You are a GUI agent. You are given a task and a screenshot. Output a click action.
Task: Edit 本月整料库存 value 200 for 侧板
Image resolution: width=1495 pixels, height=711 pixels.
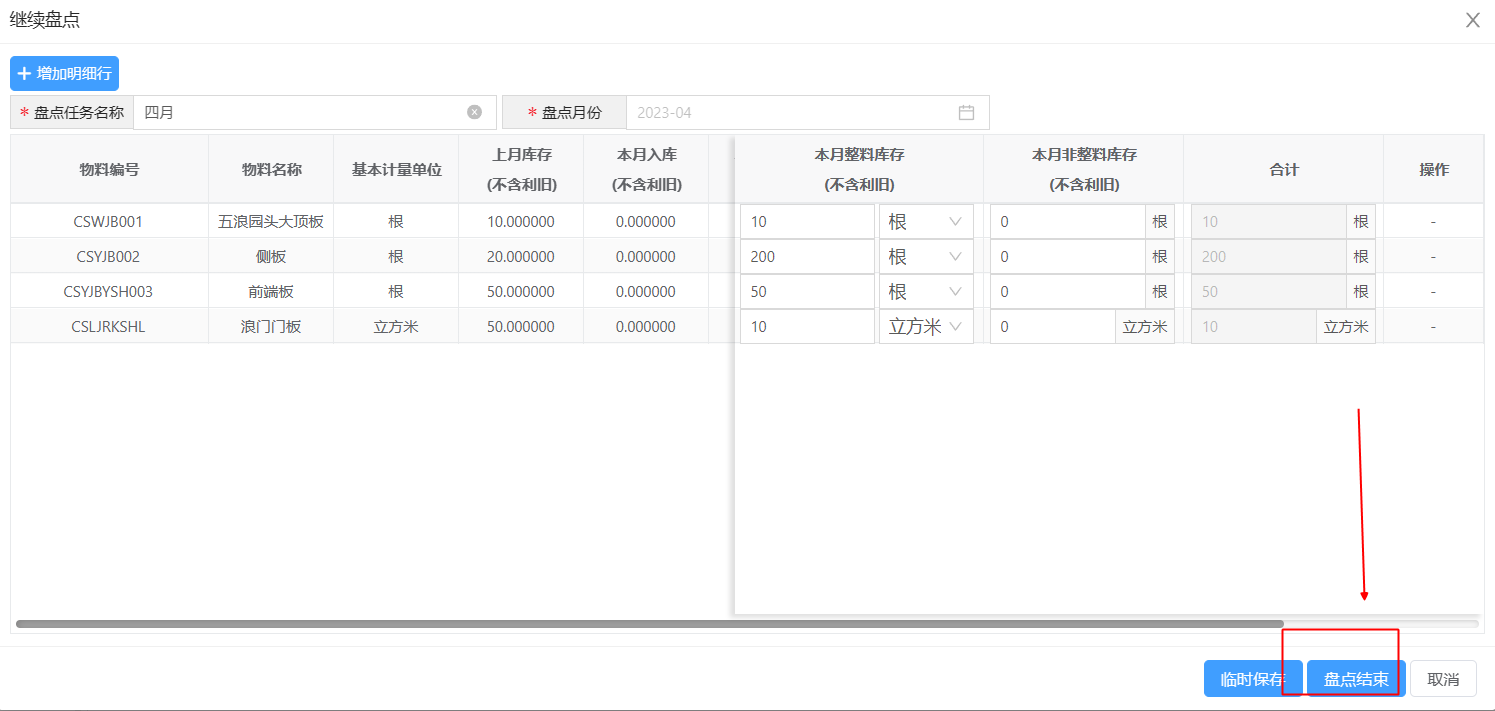[806, 257]
